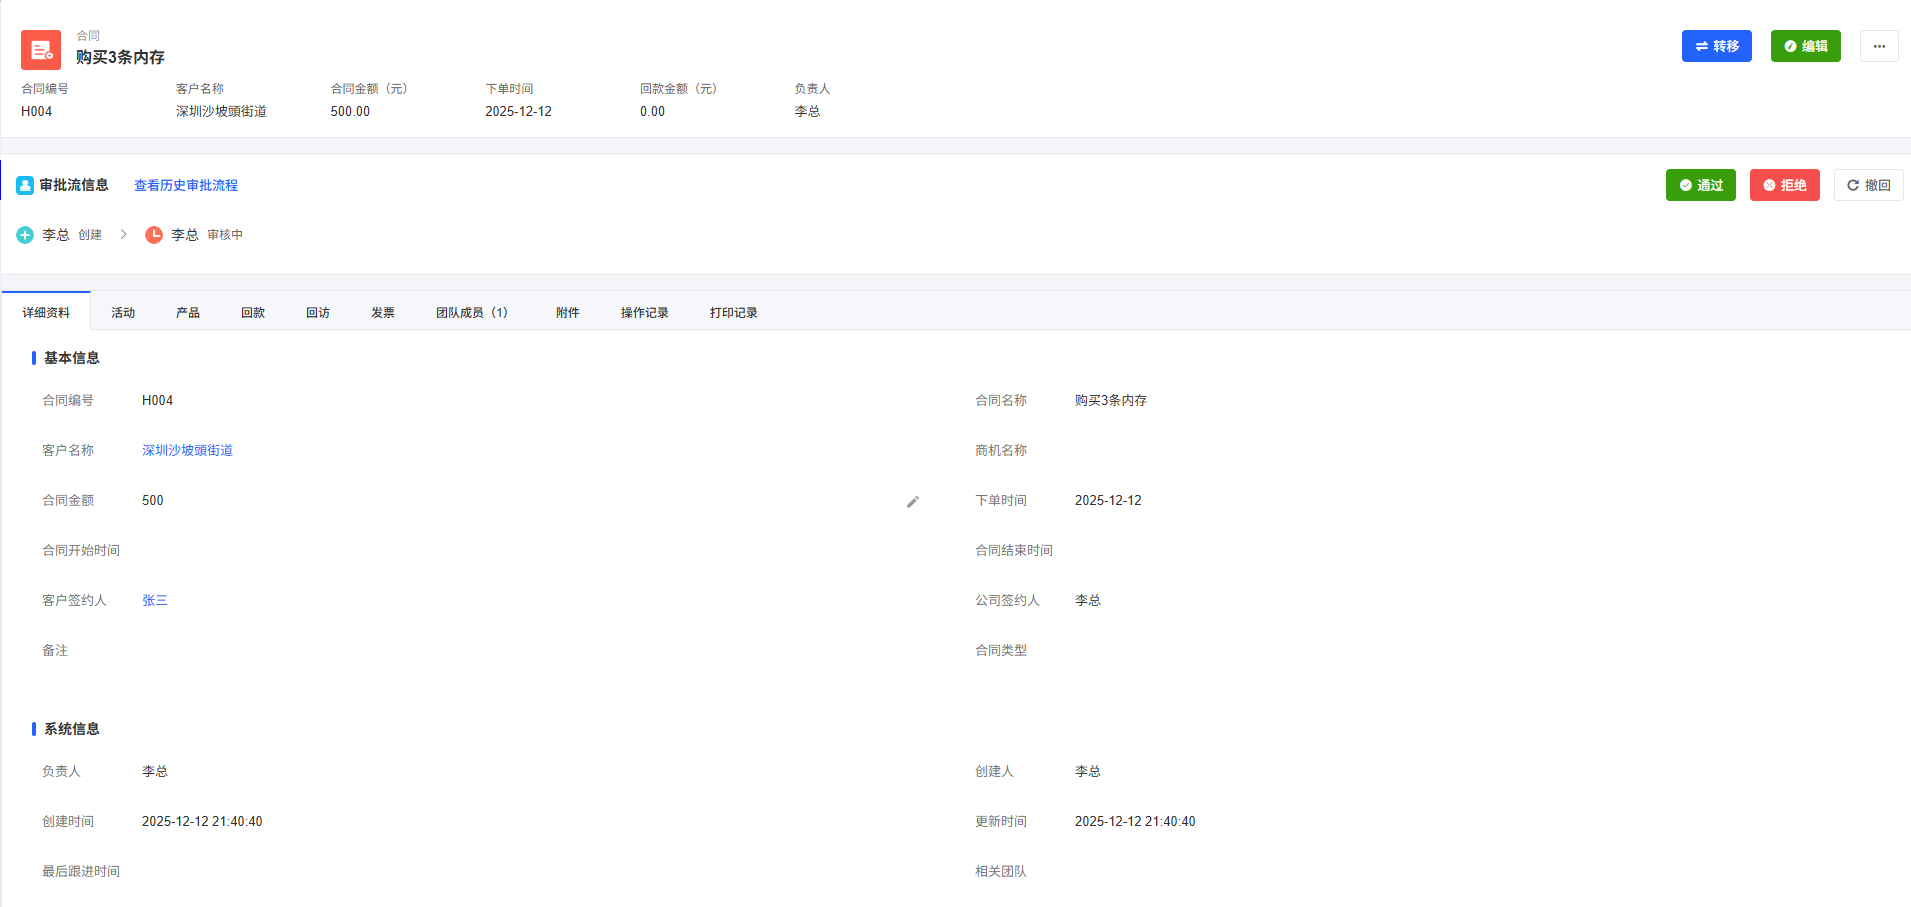Click the red contract icon in header
Image resolution: width=1911 pixels, height=907 pixels.
[x=41, y=49]
